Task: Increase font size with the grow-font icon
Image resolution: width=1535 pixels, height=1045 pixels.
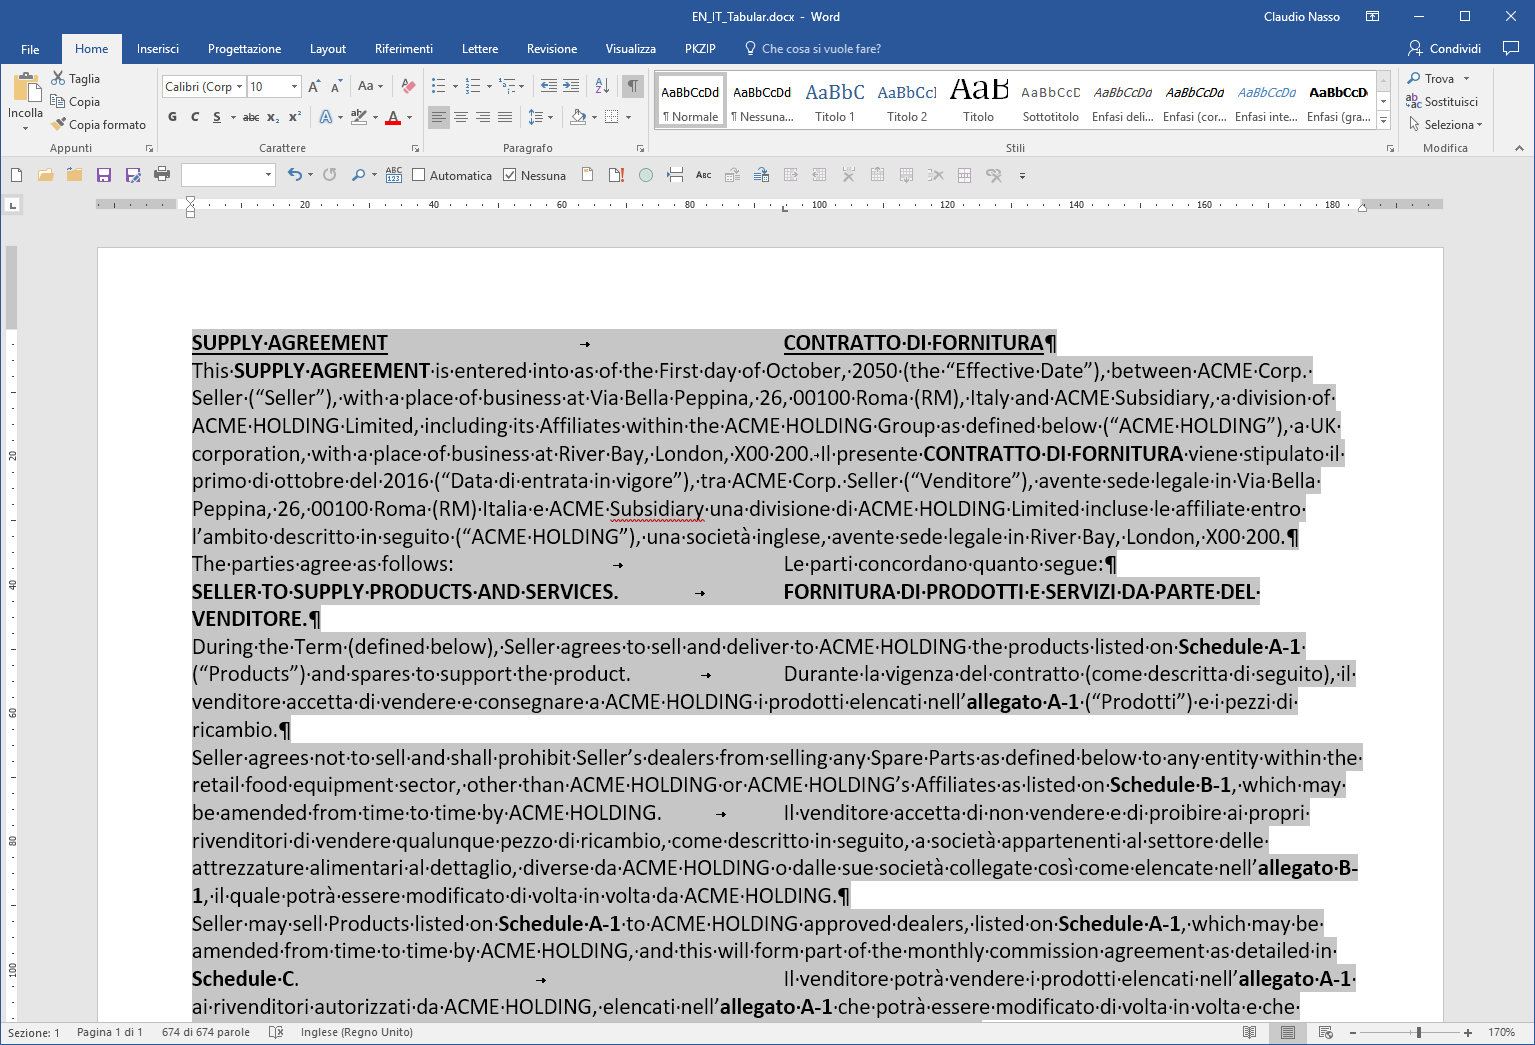Action: click(315, 87)
